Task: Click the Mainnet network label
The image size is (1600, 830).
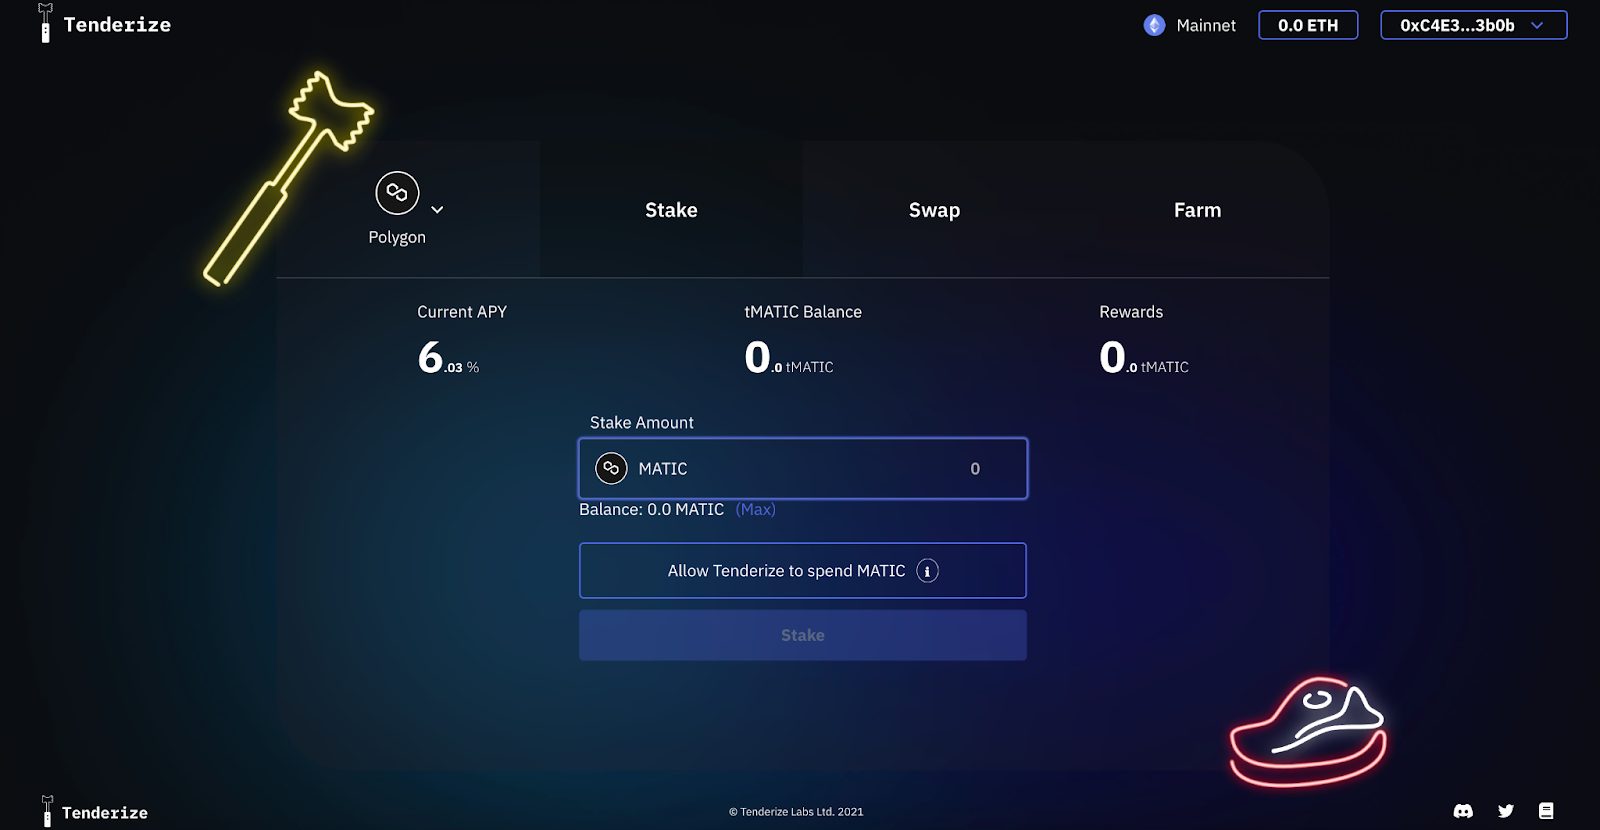Action: pos(1206,25)
